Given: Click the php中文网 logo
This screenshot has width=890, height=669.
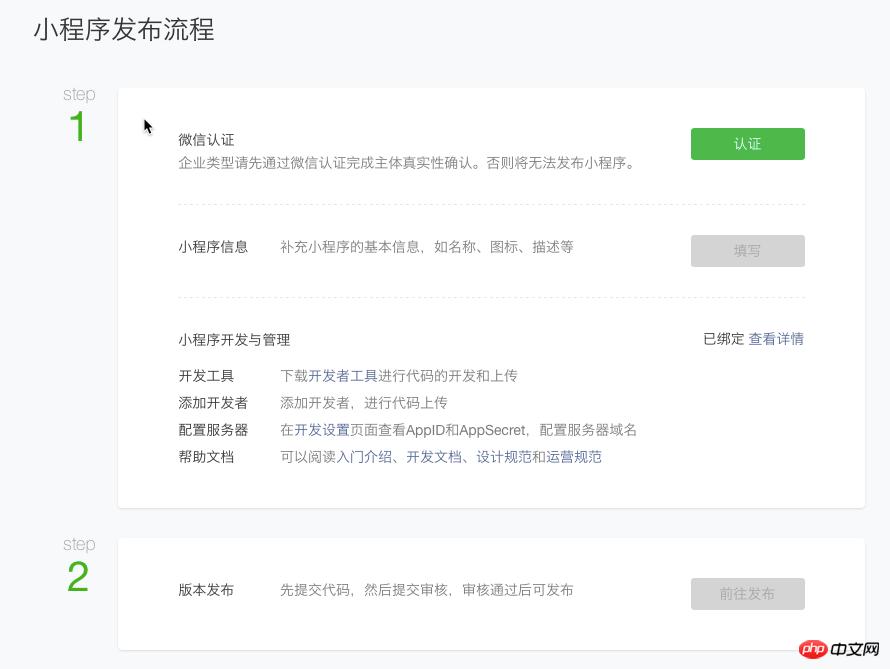Looking at the screenshot, I should (x=842, y=650).
